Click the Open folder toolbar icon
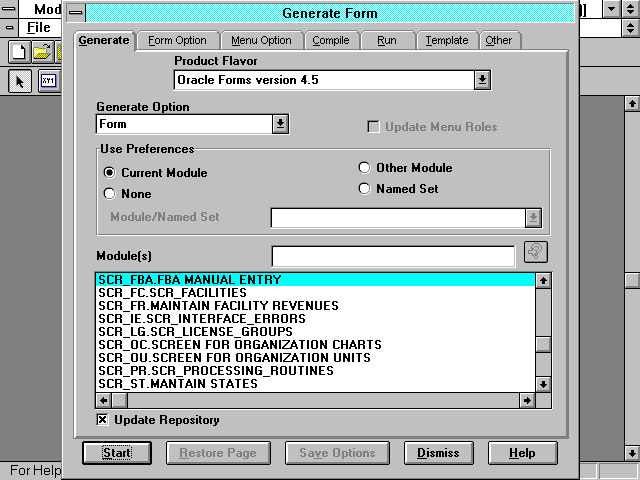The image size is (640, 480). [x=42, y=52]
